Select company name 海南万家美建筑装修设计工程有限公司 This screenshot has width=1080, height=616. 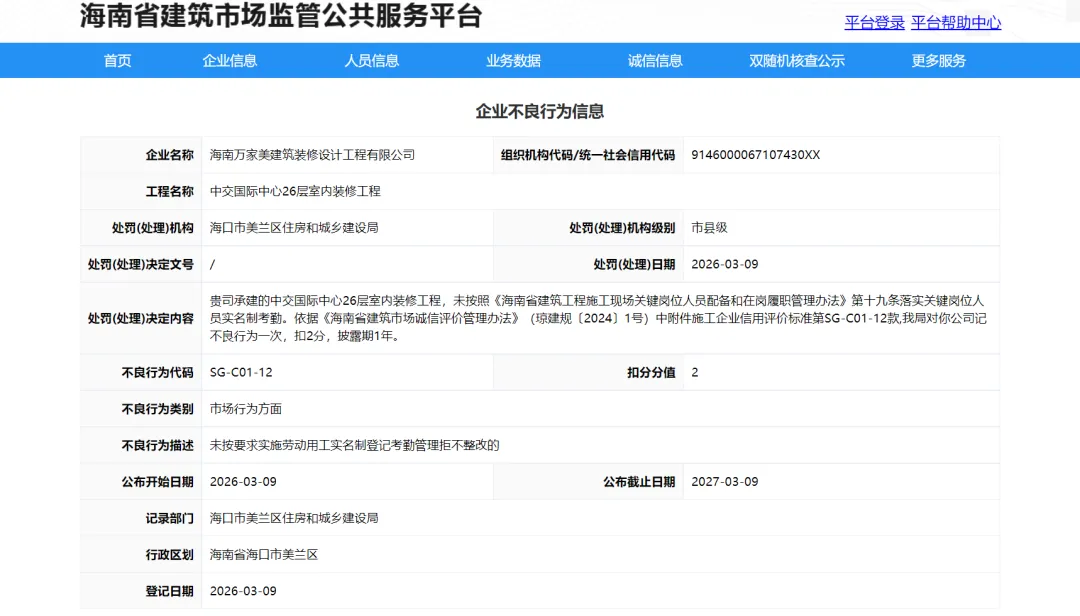(312, 155)
